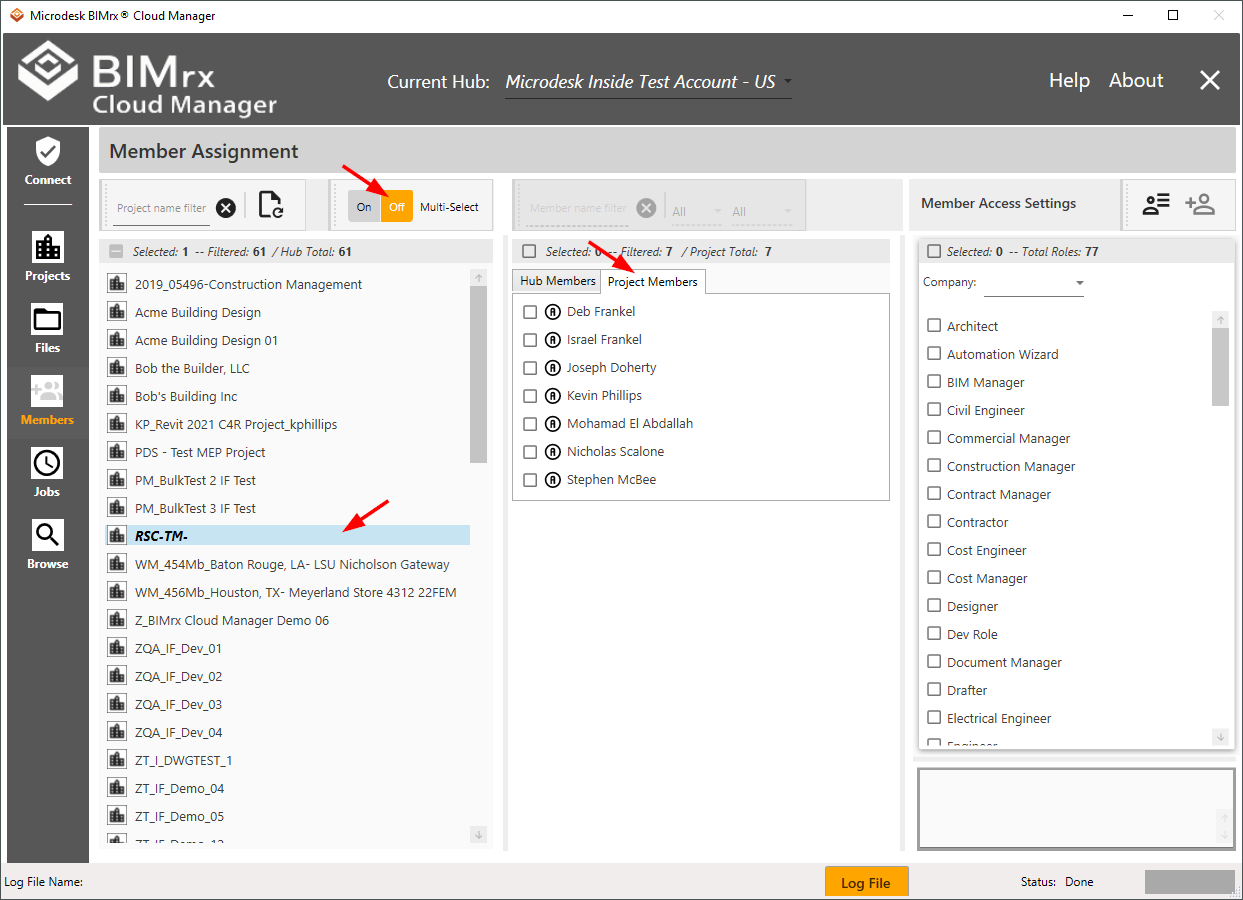The image size is (1243, 900).
Task: Switch to the Project Members tab
Action: (x=653, y=282)
